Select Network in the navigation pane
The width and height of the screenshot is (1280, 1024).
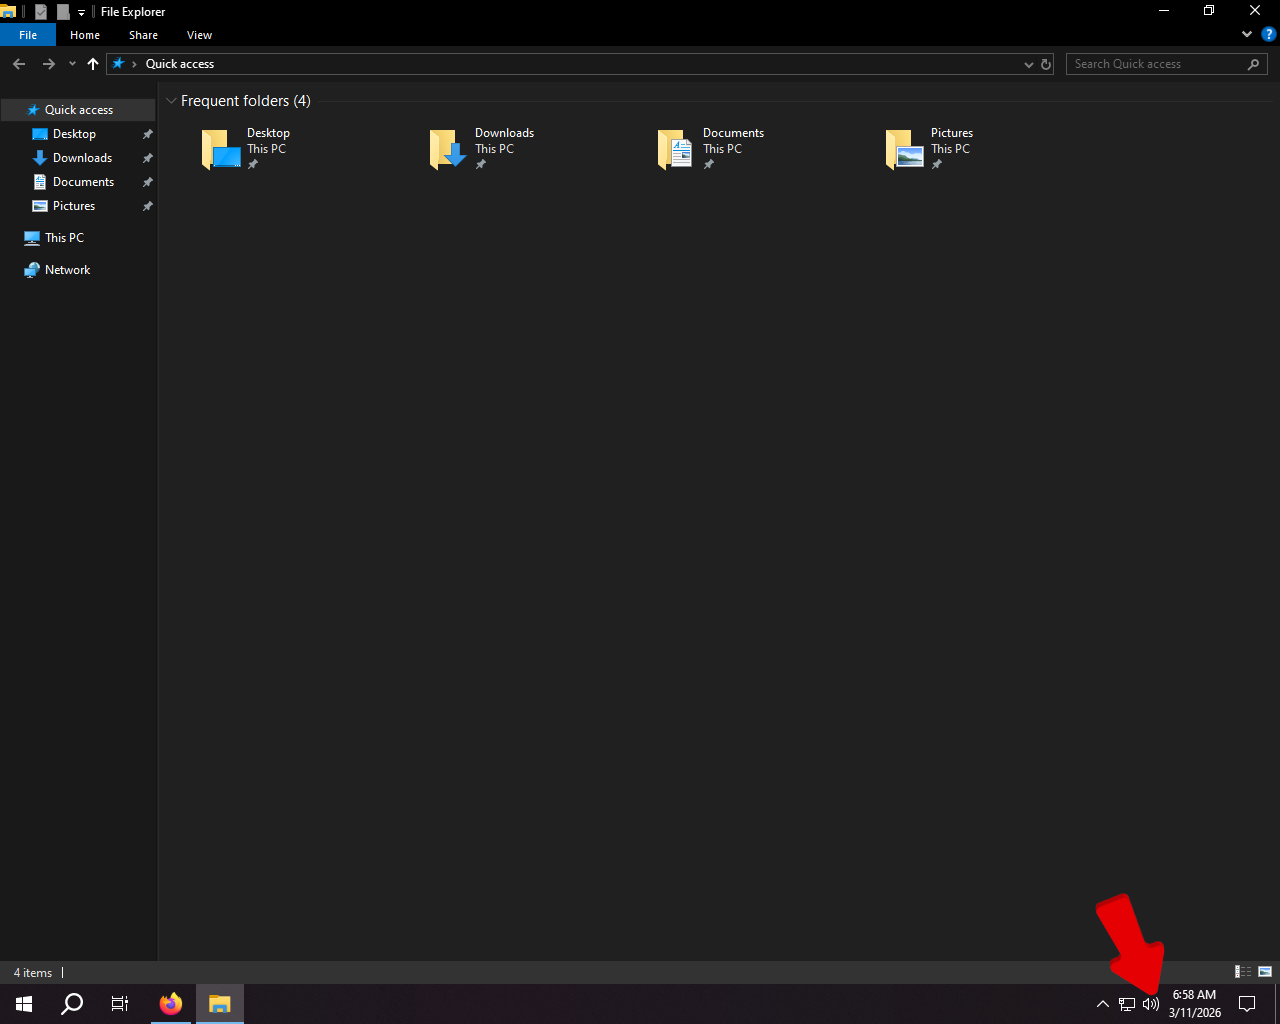[x=67, y=270]
